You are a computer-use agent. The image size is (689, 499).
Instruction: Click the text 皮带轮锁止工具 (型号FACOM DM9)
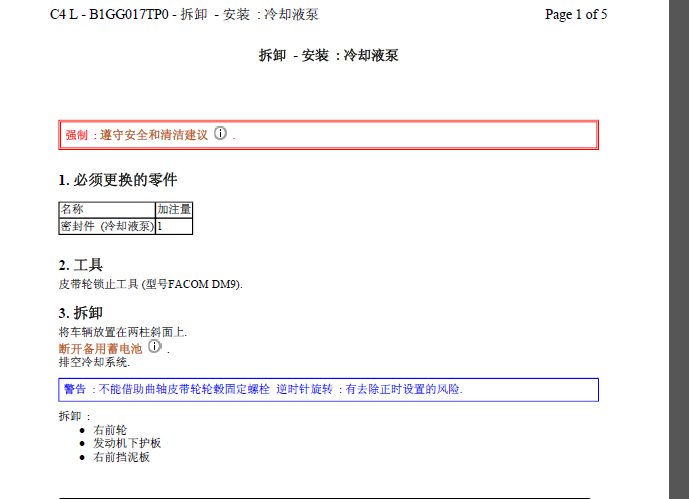click(x=150, y=284)
